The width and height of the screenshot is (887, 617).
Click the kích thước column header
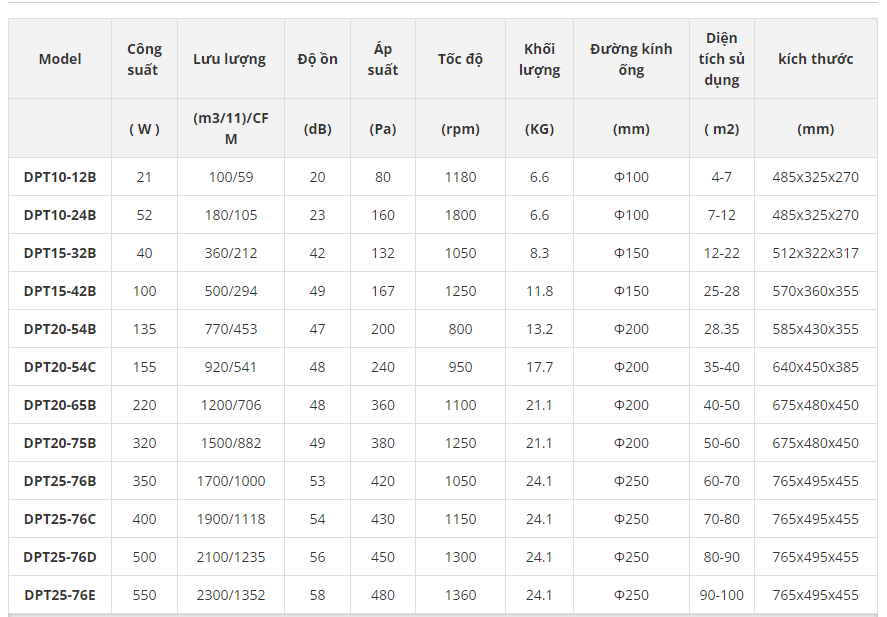(816, 59)
